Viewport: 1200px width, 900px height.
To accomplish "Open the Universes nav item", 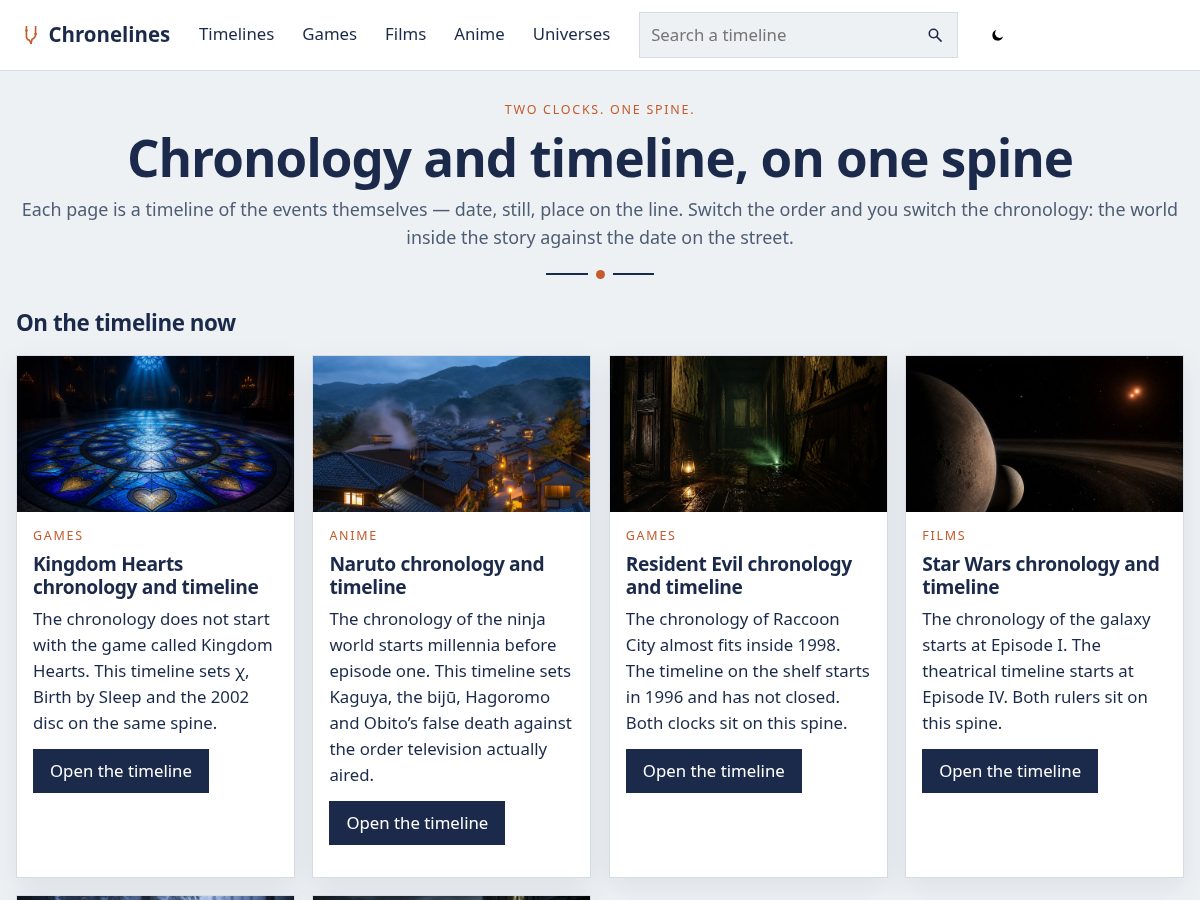I will click(571, 34).
